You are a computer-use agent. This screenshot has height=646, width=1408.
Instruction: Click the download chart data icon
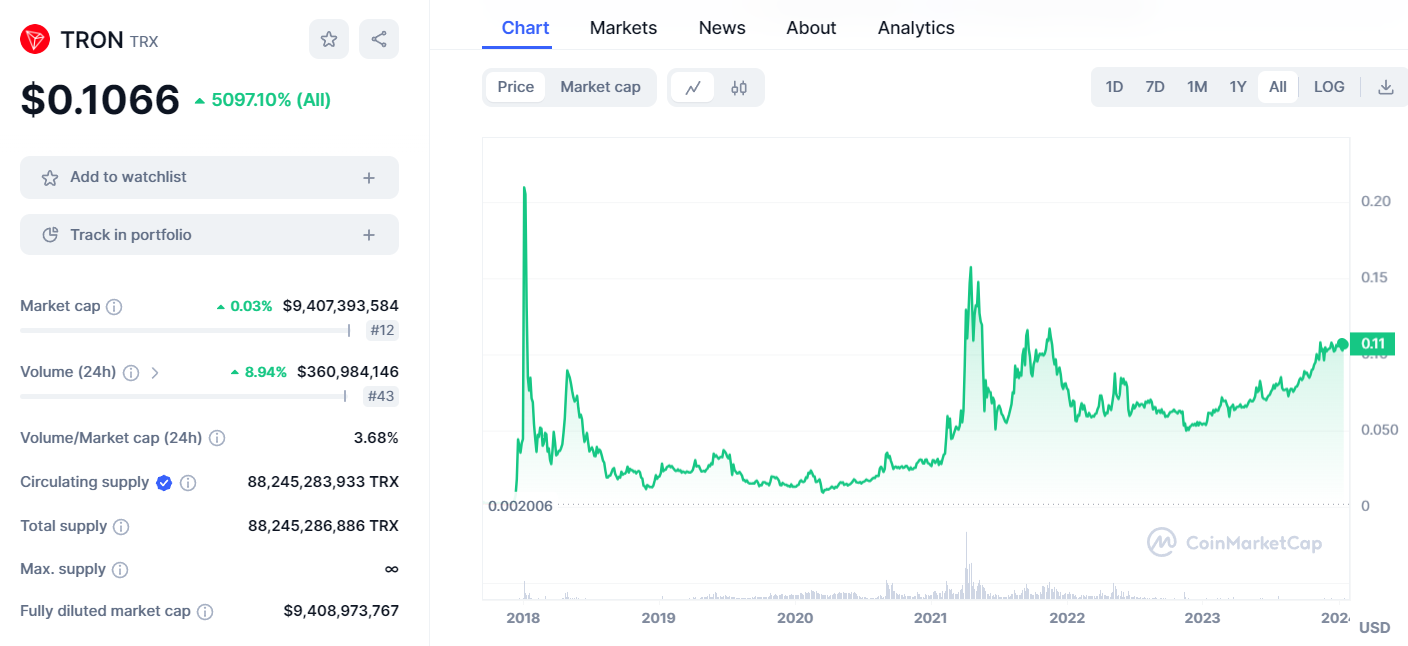click(1386, 87)
